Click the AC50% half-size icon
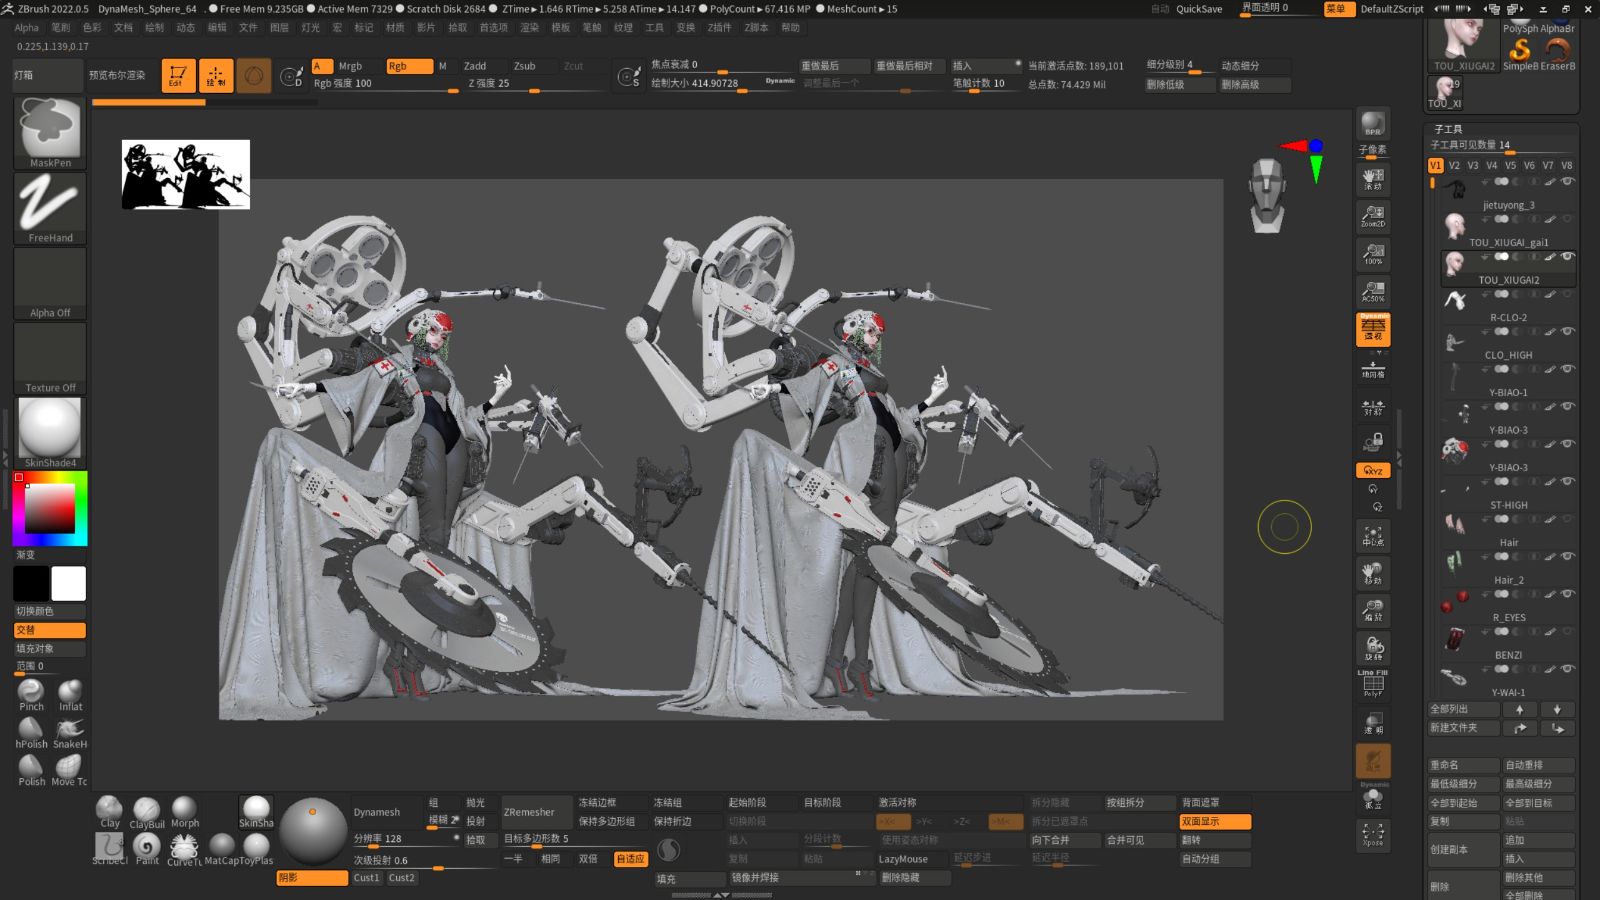Screen dimensions: 1600x900 (1373, 291)
